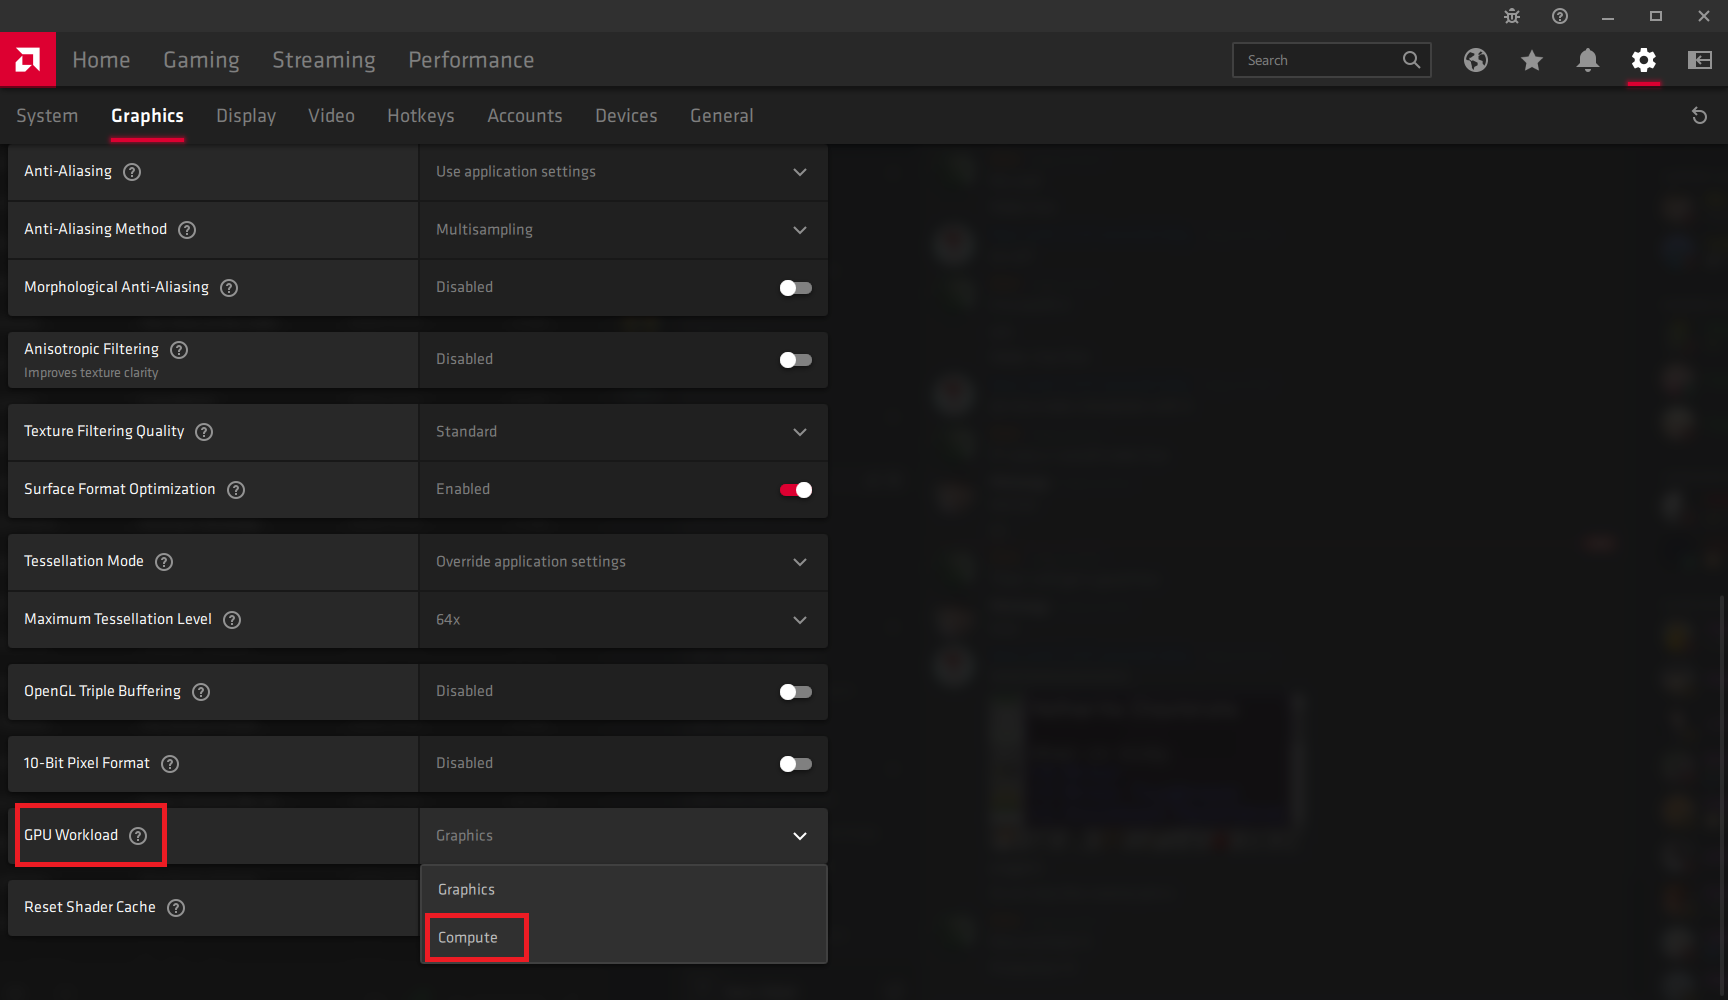Open favorites star icon

pyautogui.click(x=1532, y=60)
